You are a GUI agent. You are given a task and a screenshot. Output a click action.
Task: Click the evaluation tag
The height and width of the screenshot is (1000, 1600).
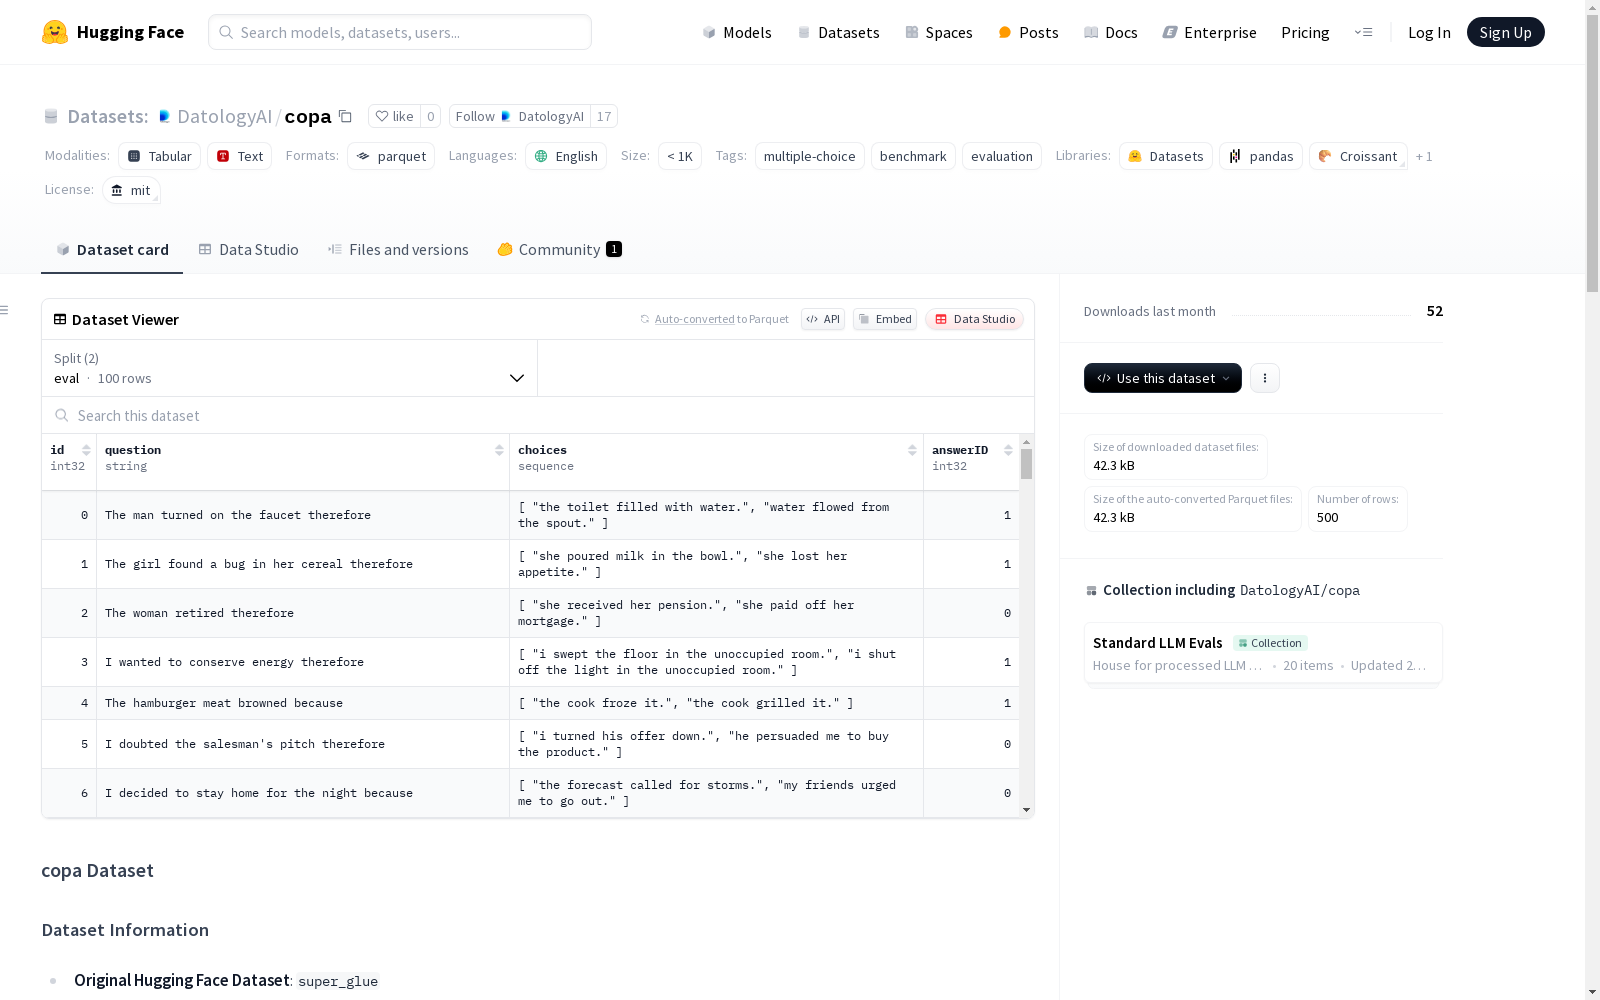point(1001,156)
